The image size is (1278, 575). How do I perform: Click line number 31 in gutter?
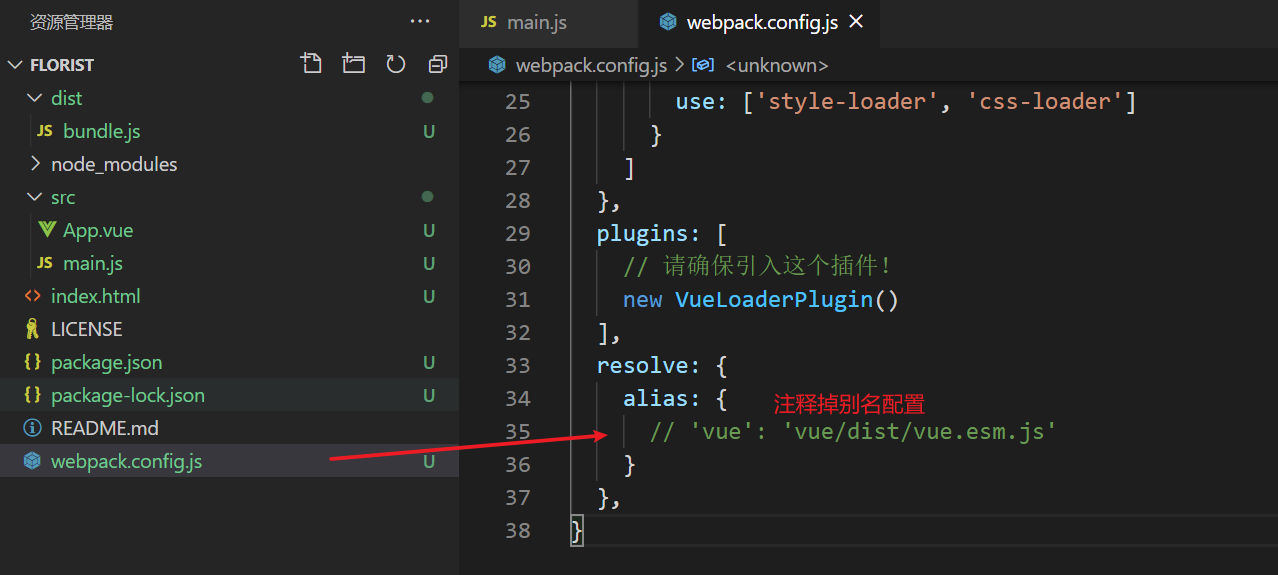(x=518, y=299)
